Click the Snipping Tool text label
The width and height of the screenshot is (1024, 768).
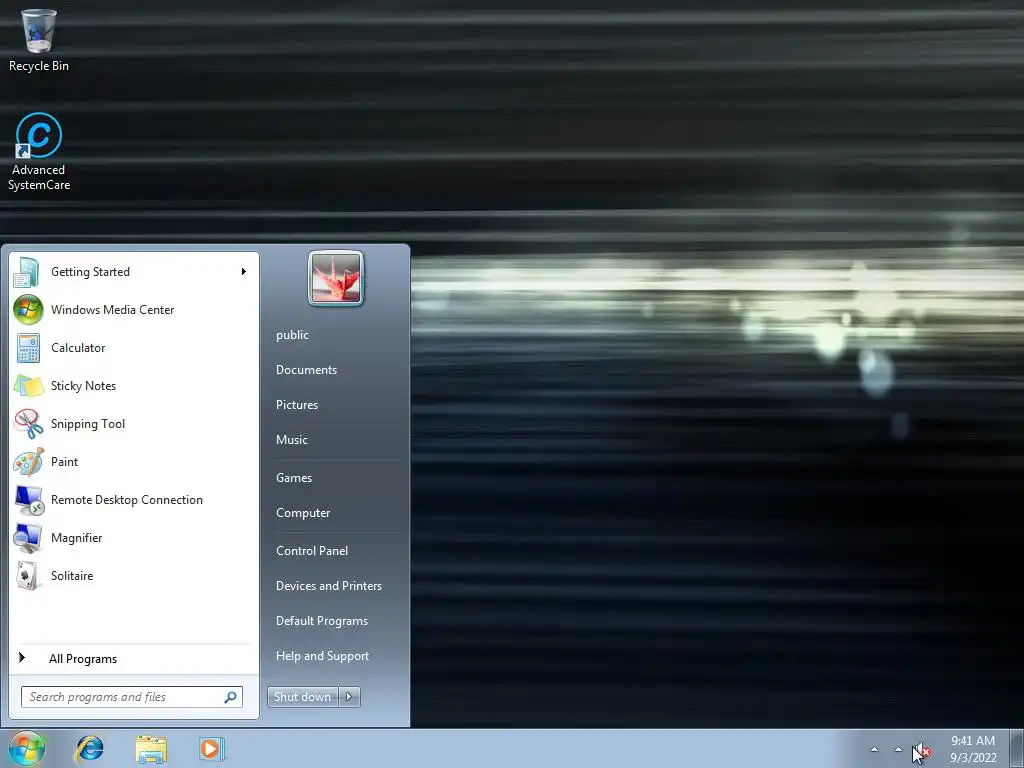pyautogui.click(x=88, y=424)
